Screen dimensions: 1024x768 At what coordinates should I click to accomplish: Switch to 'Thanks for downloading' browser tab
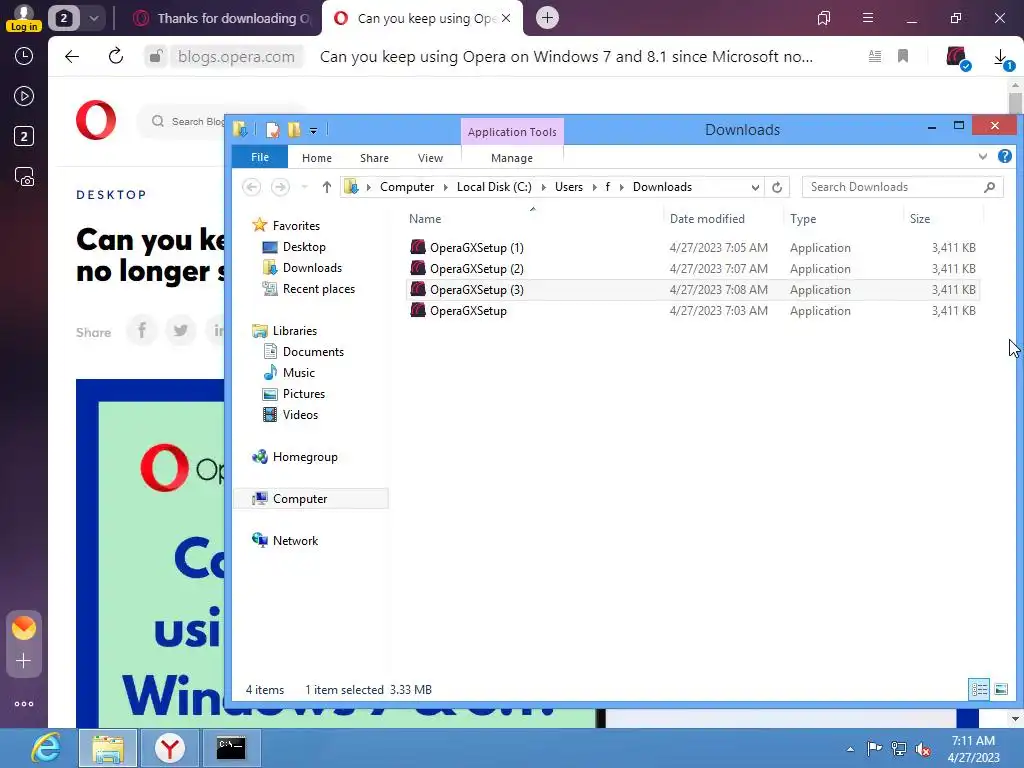[x=222, y=18]
